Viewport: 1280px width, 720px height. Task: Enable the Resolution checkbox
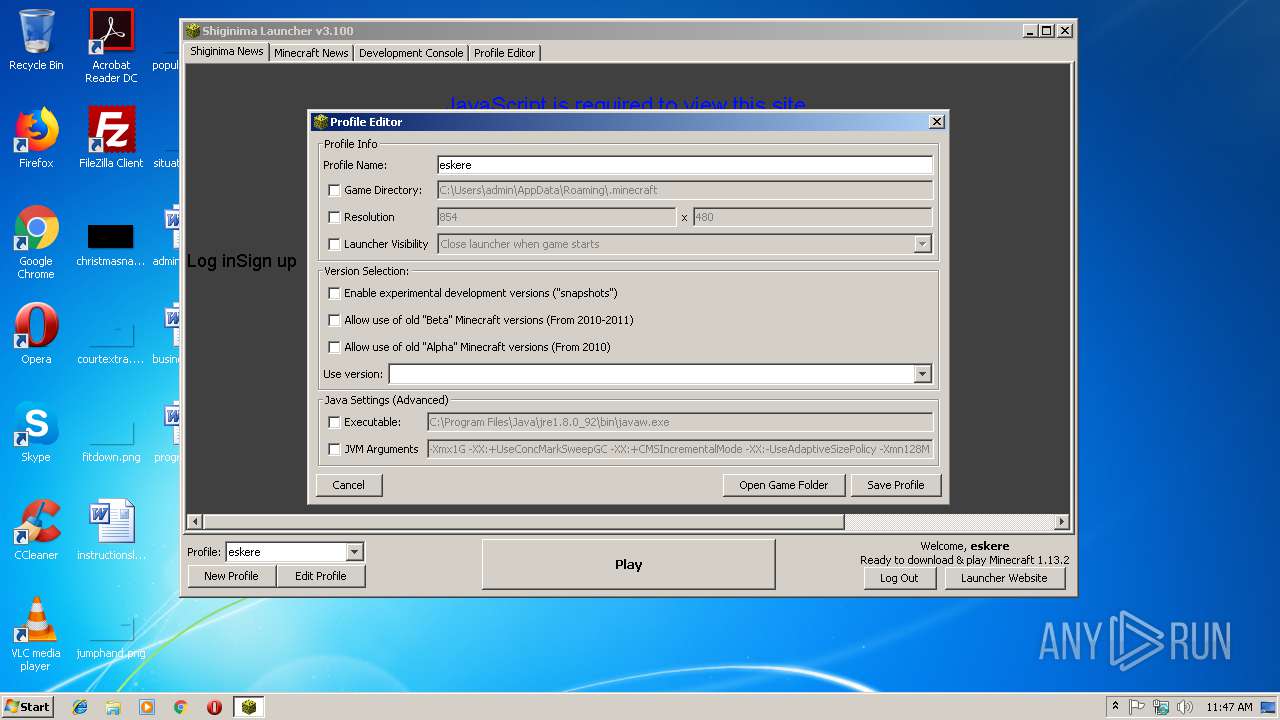[x=334, y=217]
